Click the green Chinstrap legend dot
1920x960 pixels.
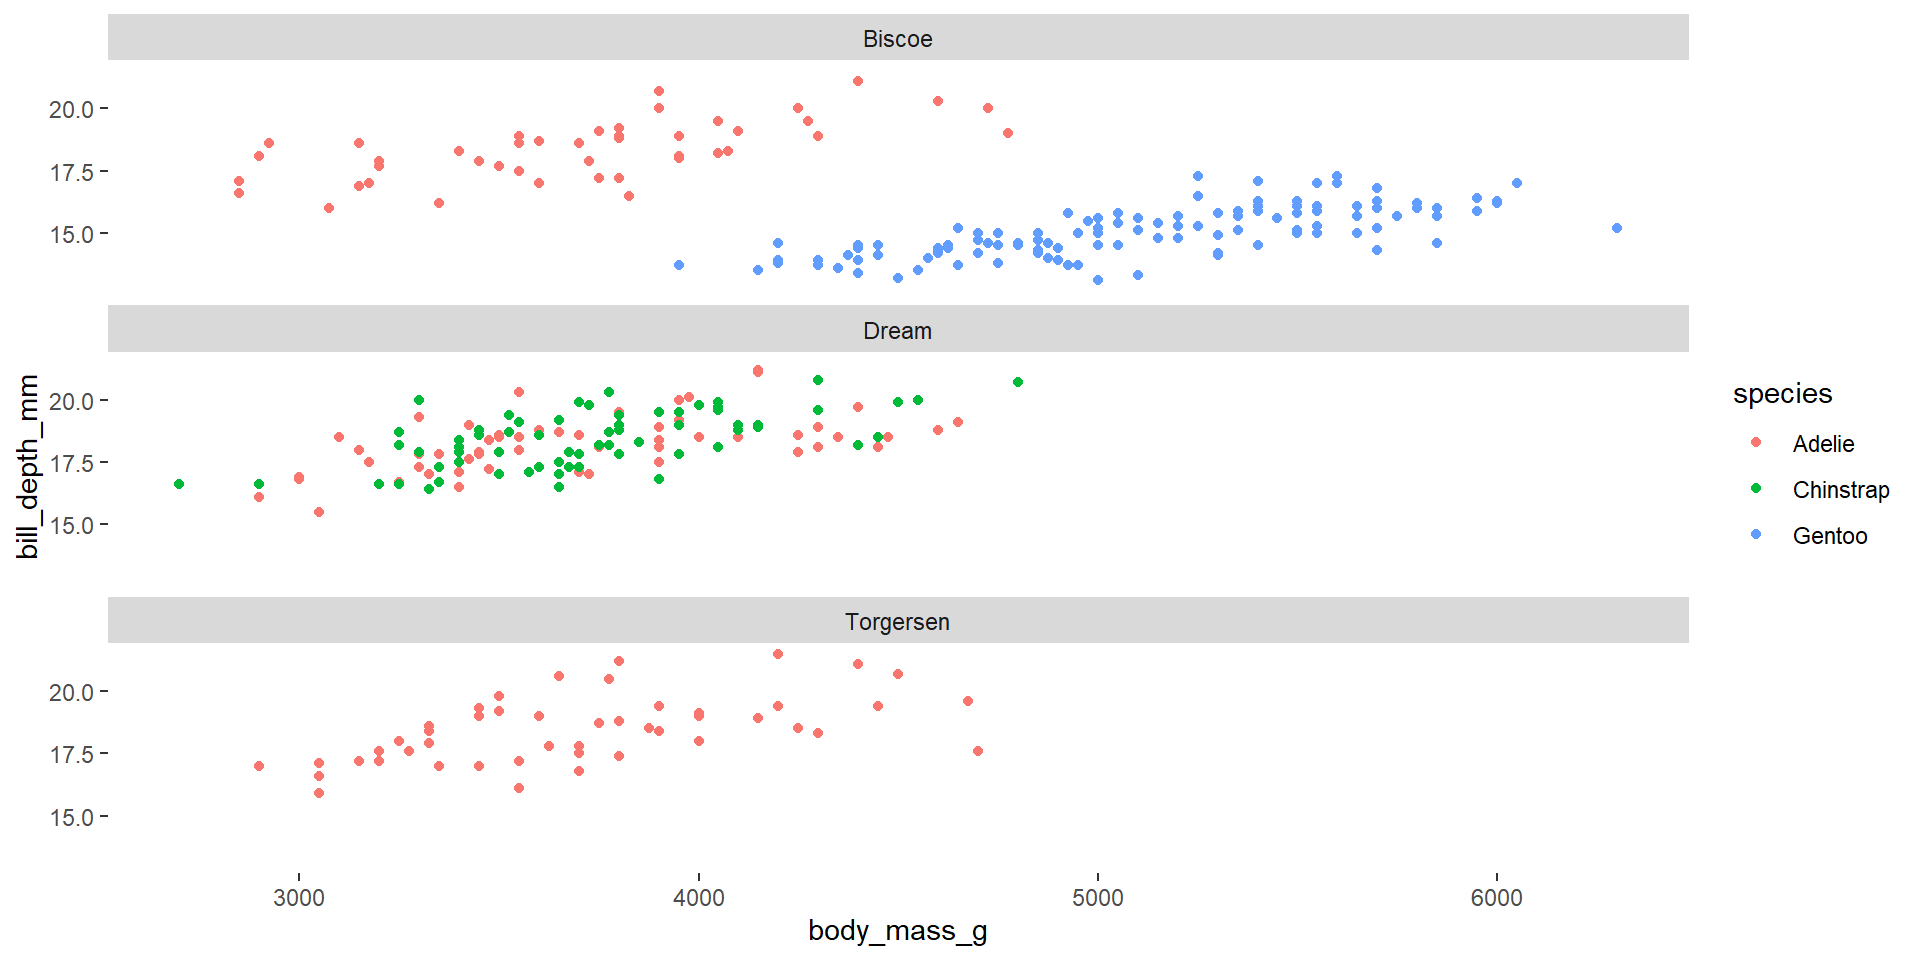click(x=1756, y=489)
